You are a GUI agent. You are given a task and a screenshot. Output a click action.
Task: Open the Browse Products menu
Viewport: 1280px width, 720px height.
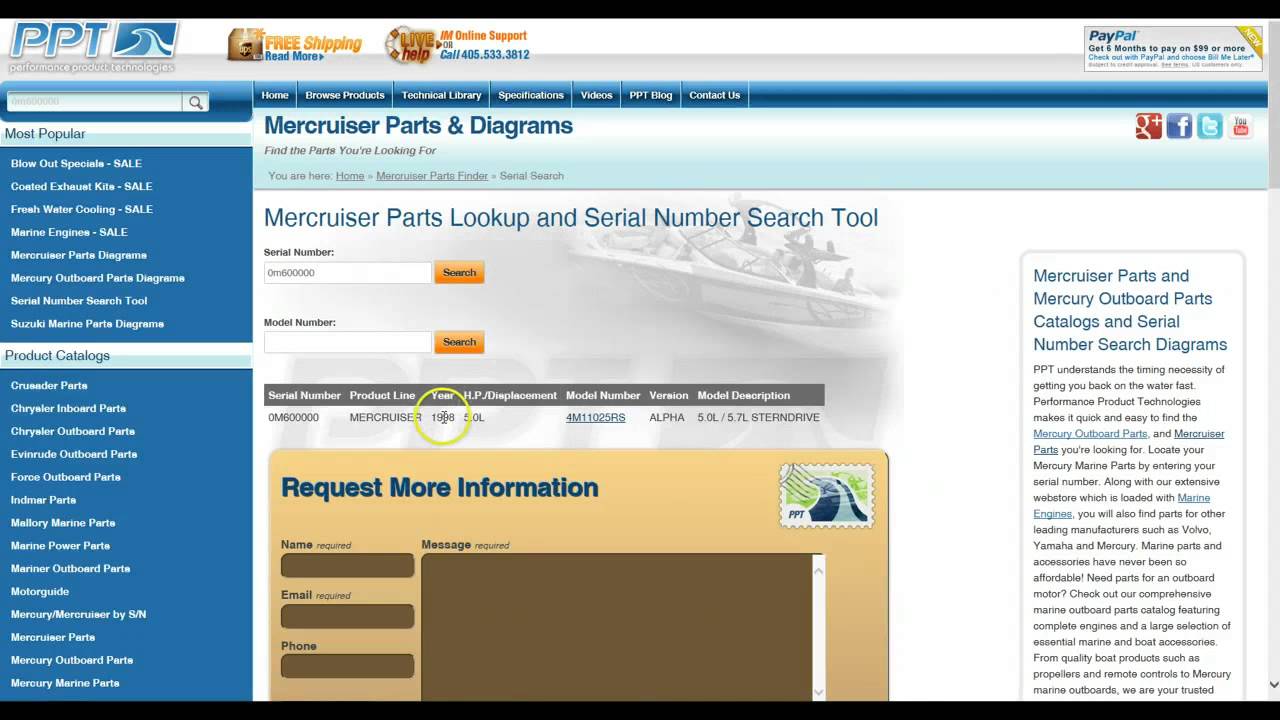click(345, 95)
